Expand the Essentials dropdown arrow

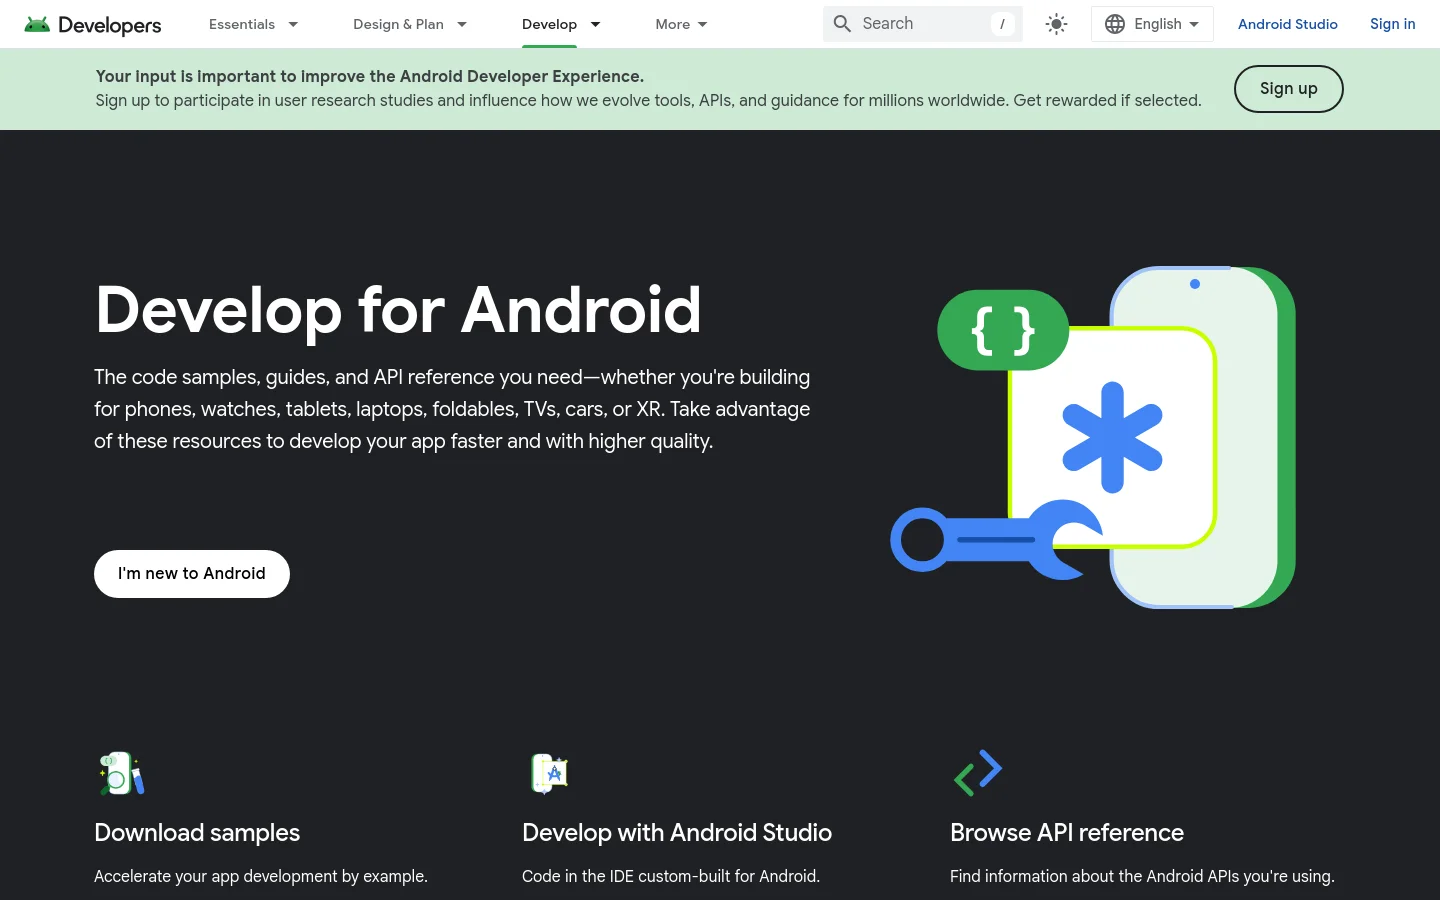(x=293, y=24)
